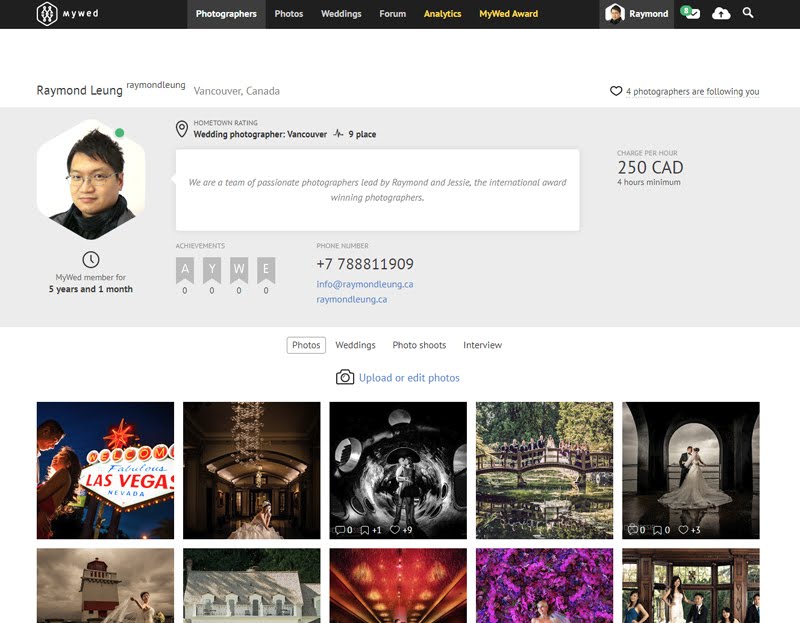
Task: Open the wedding party window photo
Action: click(x=691, y=586)
